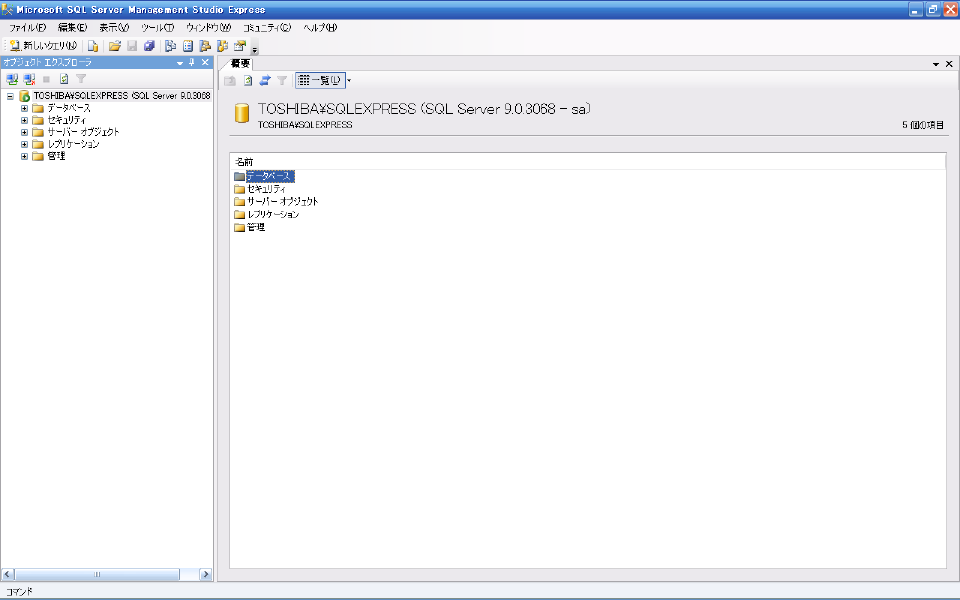Click the large server database icon

242,113
